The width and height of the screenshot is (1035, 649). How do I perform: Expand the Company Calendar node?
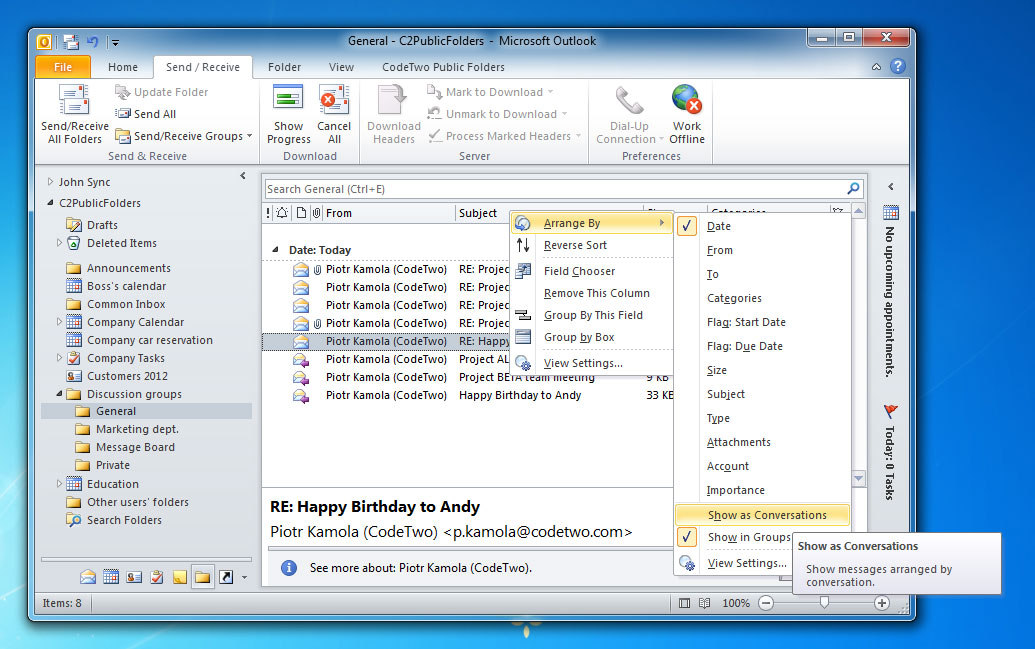59,322
